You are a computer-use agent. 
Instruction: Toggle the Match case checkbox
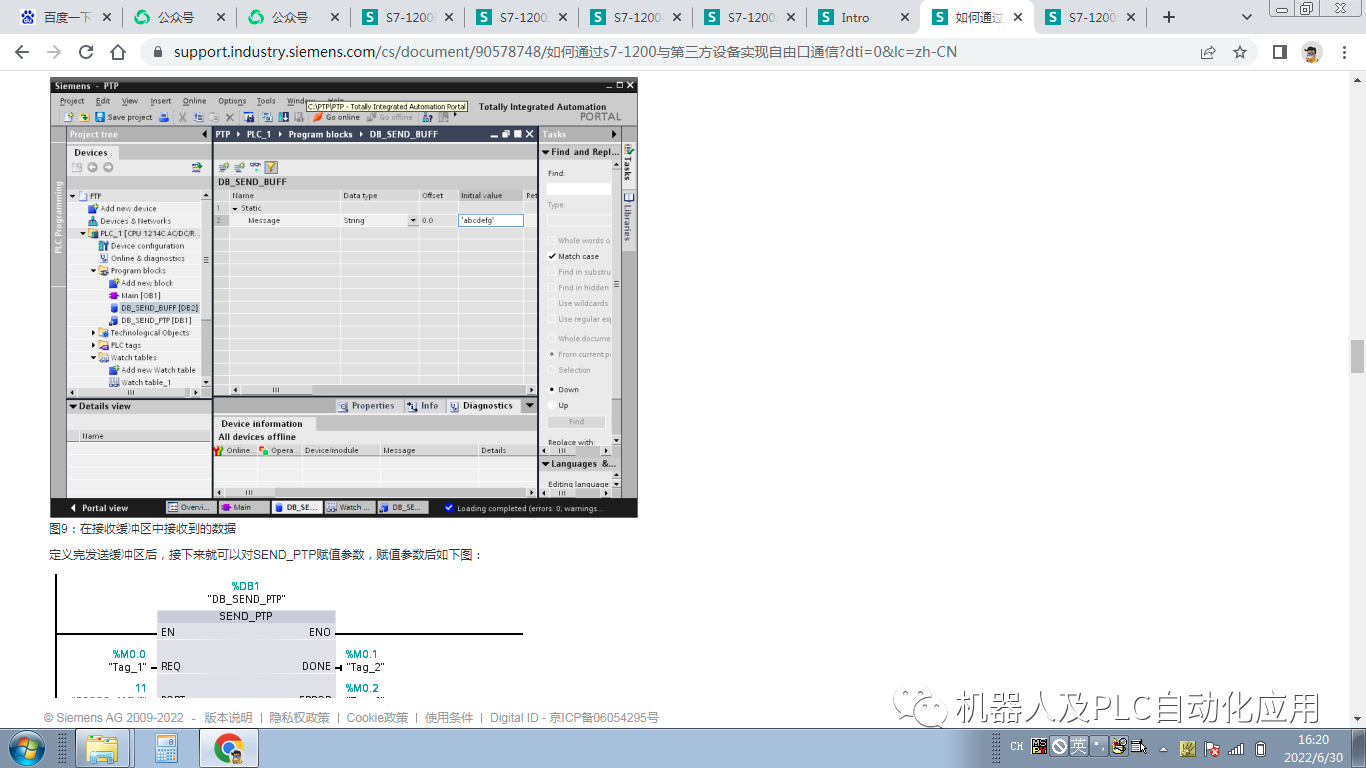click(x=551, y=256)
